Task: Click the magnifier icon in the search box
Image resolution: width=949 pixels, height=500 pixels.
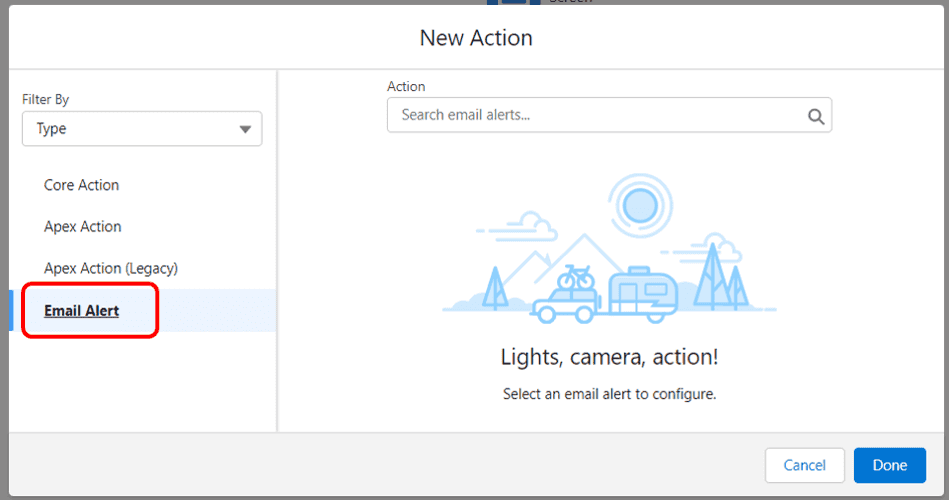Action: tap(816, 116)
